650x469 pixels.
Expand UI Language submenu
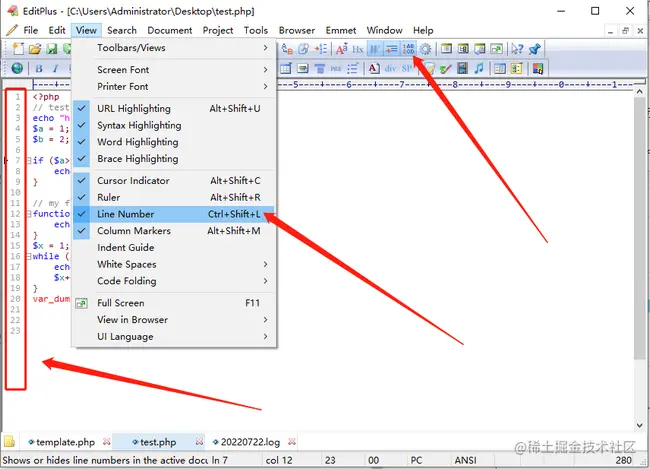point(173,337)
